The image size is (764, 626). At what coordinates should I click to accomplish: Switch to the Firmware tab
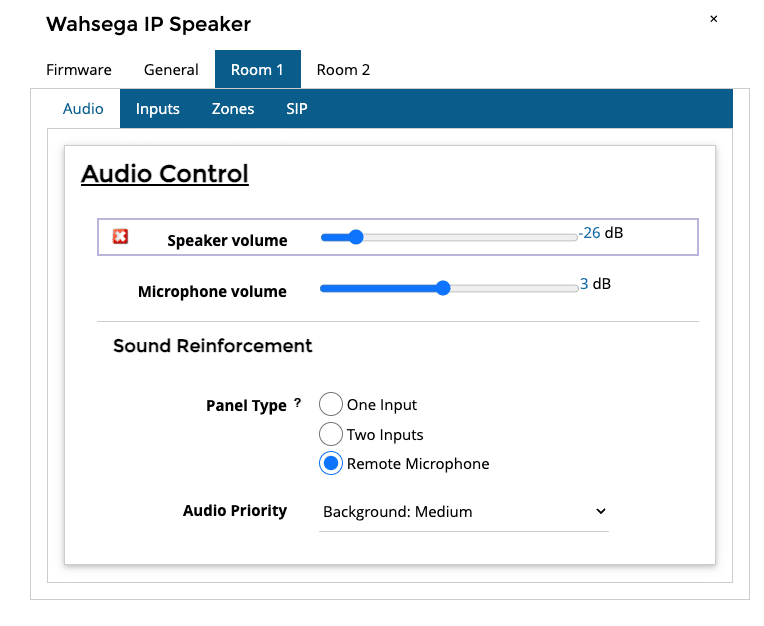click(x=79, y=70)
